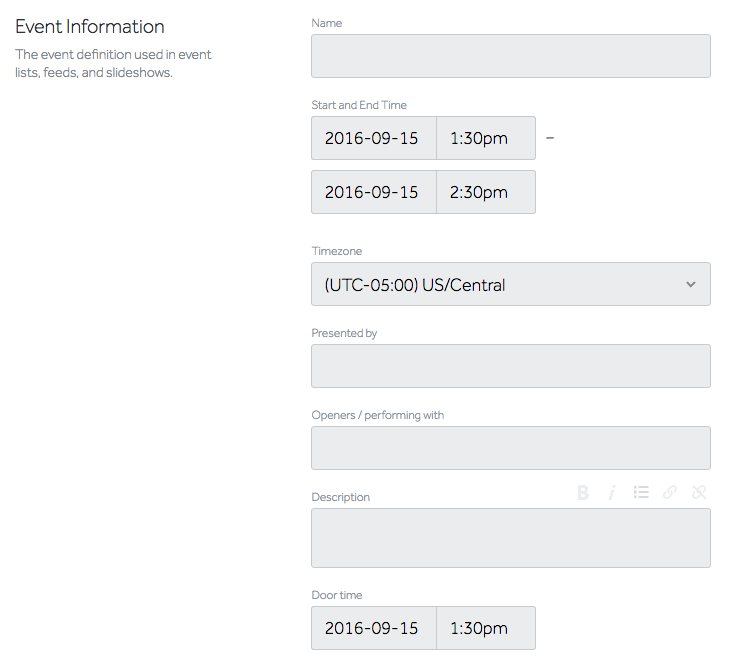Edit the start time 1:30pm field

(x=486, y=138)
